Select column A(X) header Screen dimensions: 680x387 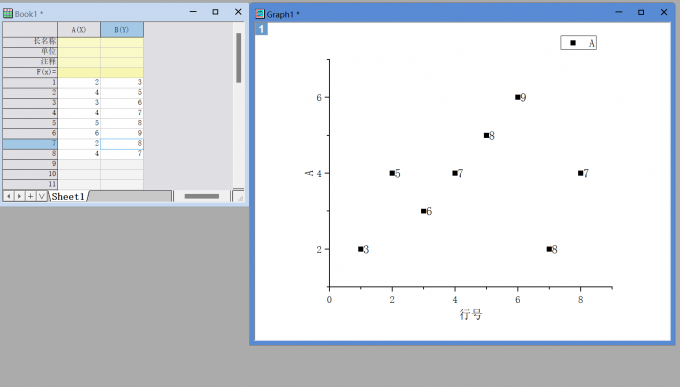[x=79, y=30]
